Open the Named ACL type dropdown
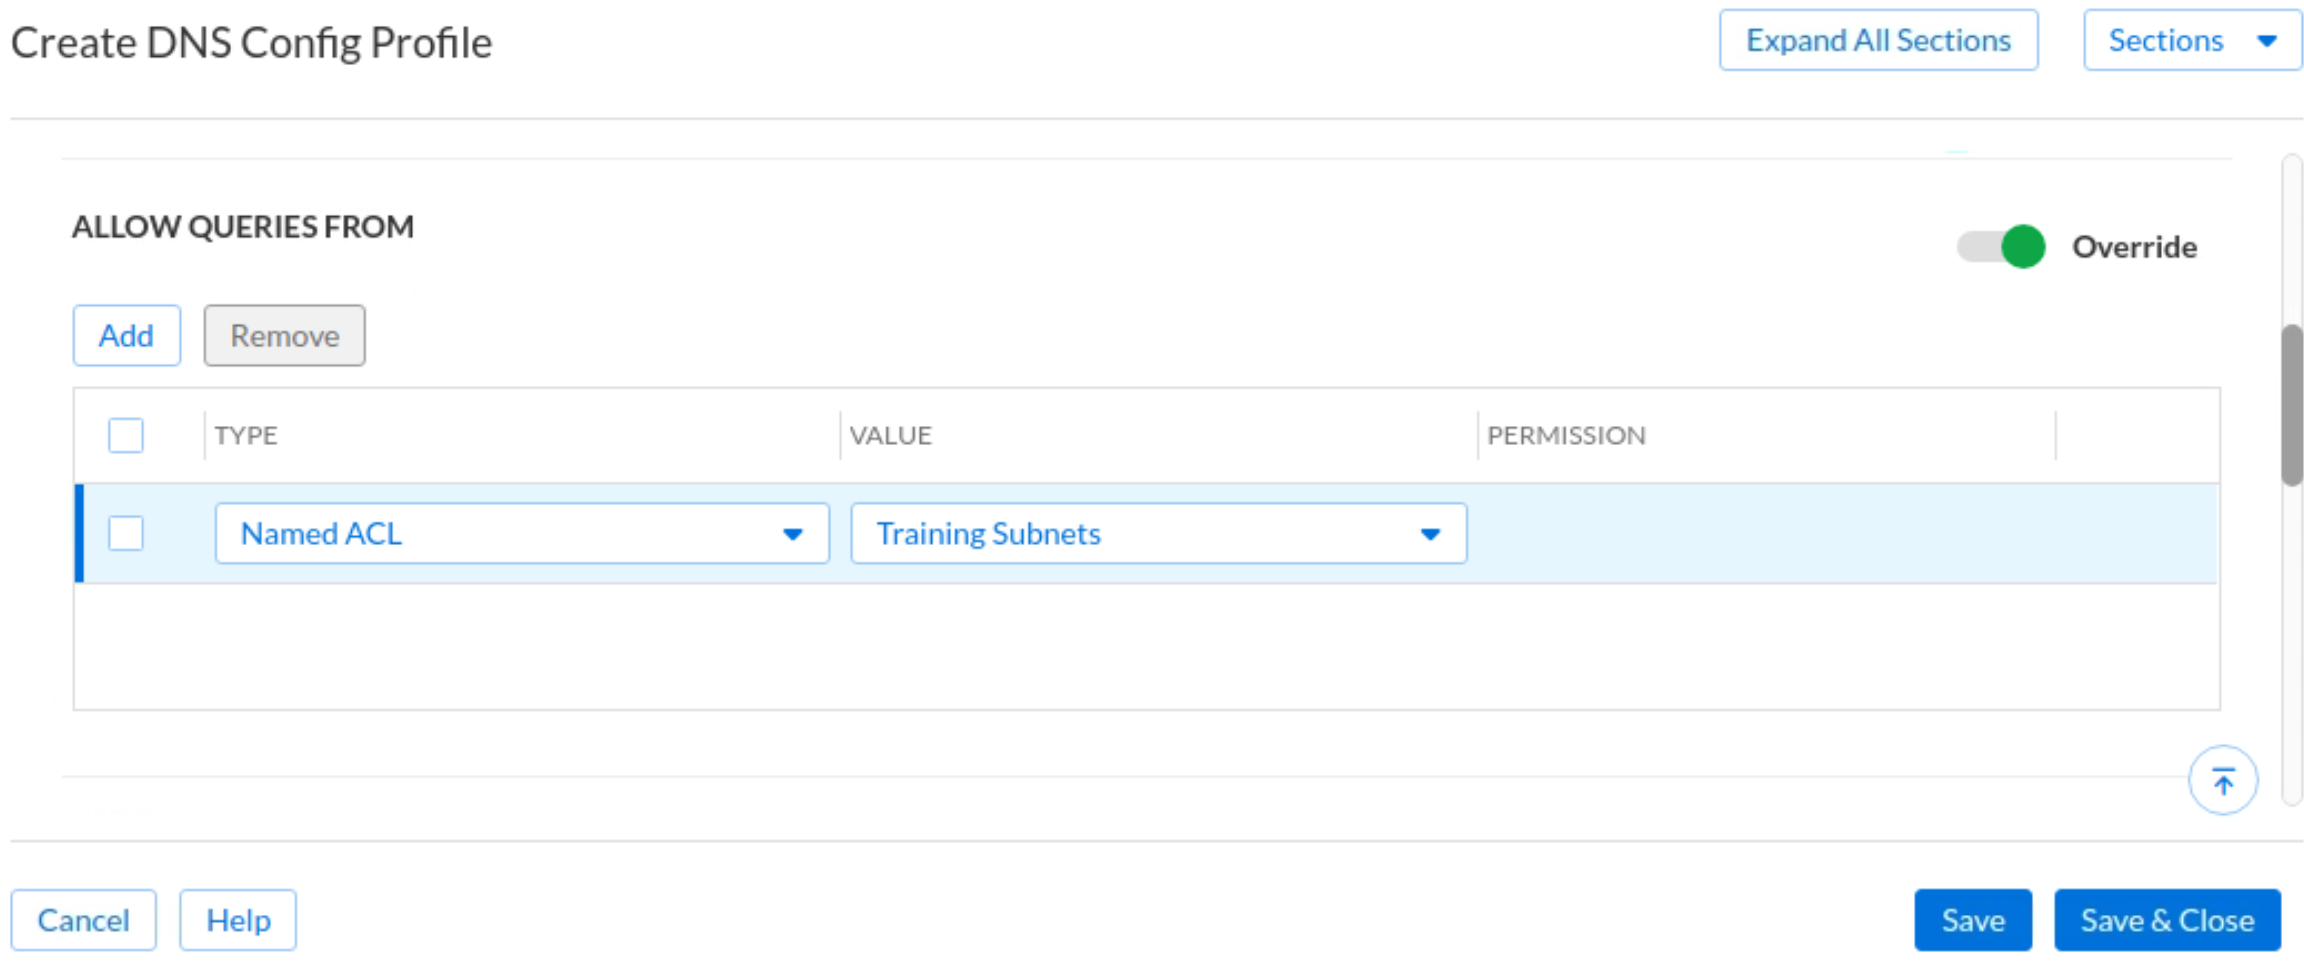This screenshot has width=2304, height=962. 521,534
